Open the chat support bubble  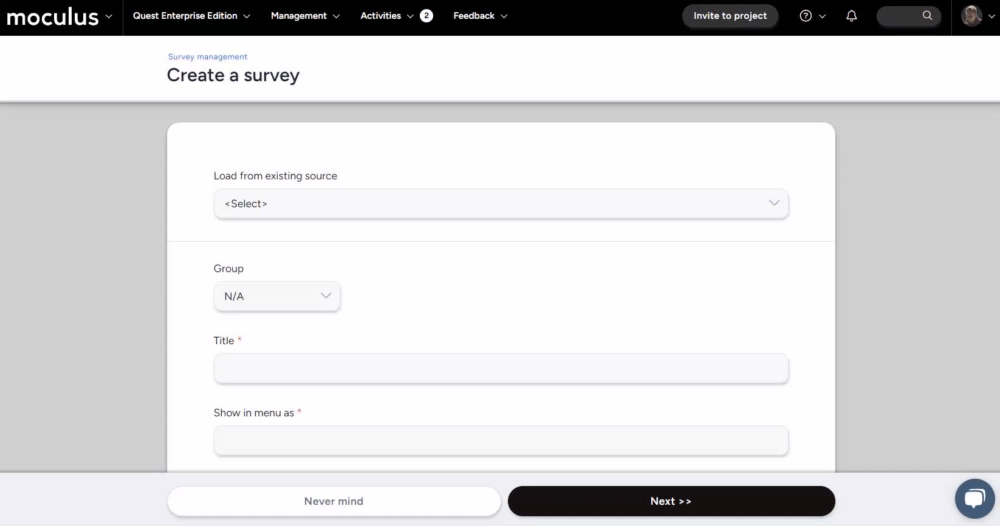point(974,498)
